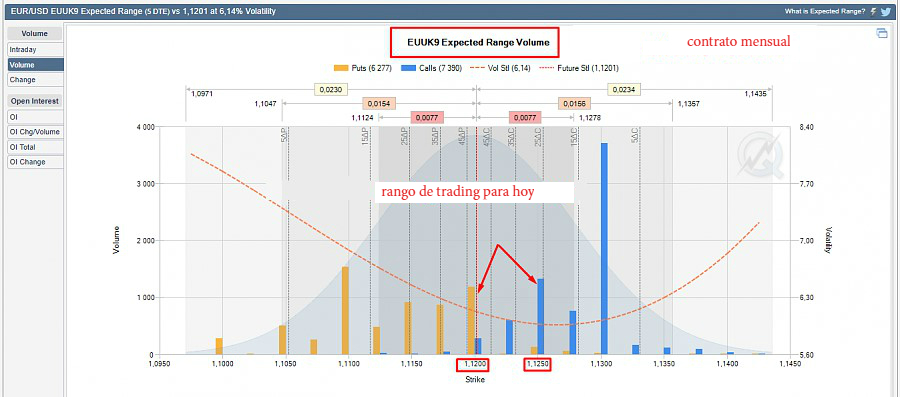Select the OI Total view
This screenshot has width=900, height=397.
[x=35, y=147]
